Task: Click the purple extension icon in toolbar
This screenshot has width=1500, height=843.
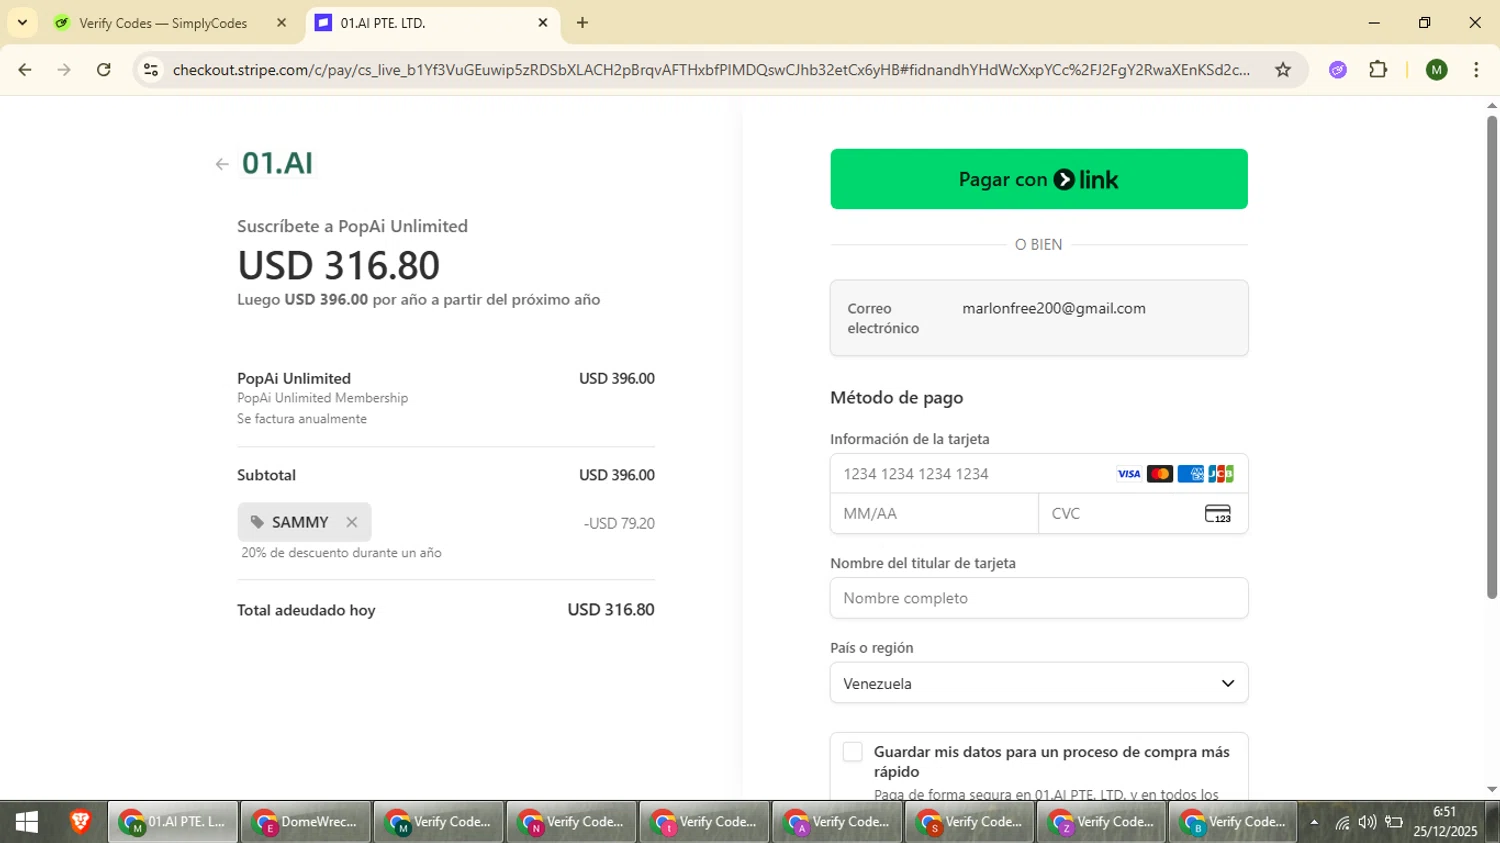Action: [1338, 69]
